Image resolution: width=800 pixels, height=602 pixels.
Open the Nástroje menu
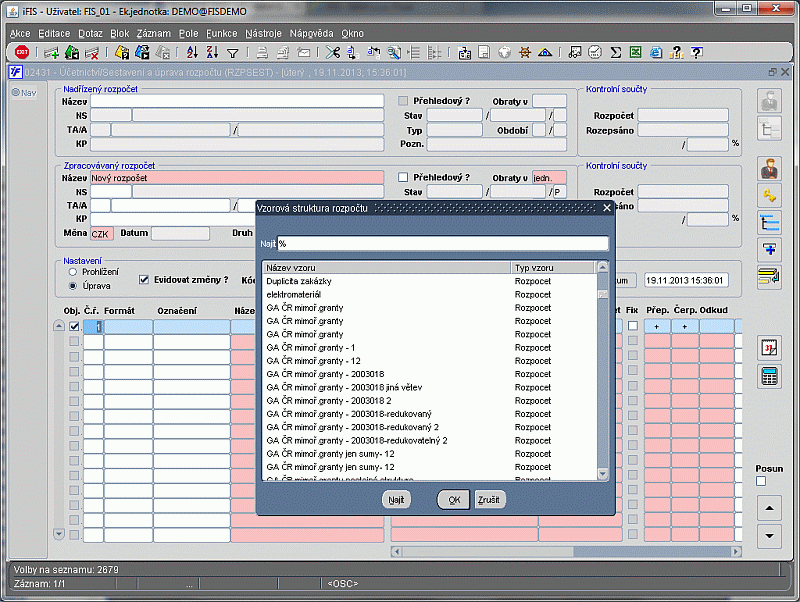(264, 33)
